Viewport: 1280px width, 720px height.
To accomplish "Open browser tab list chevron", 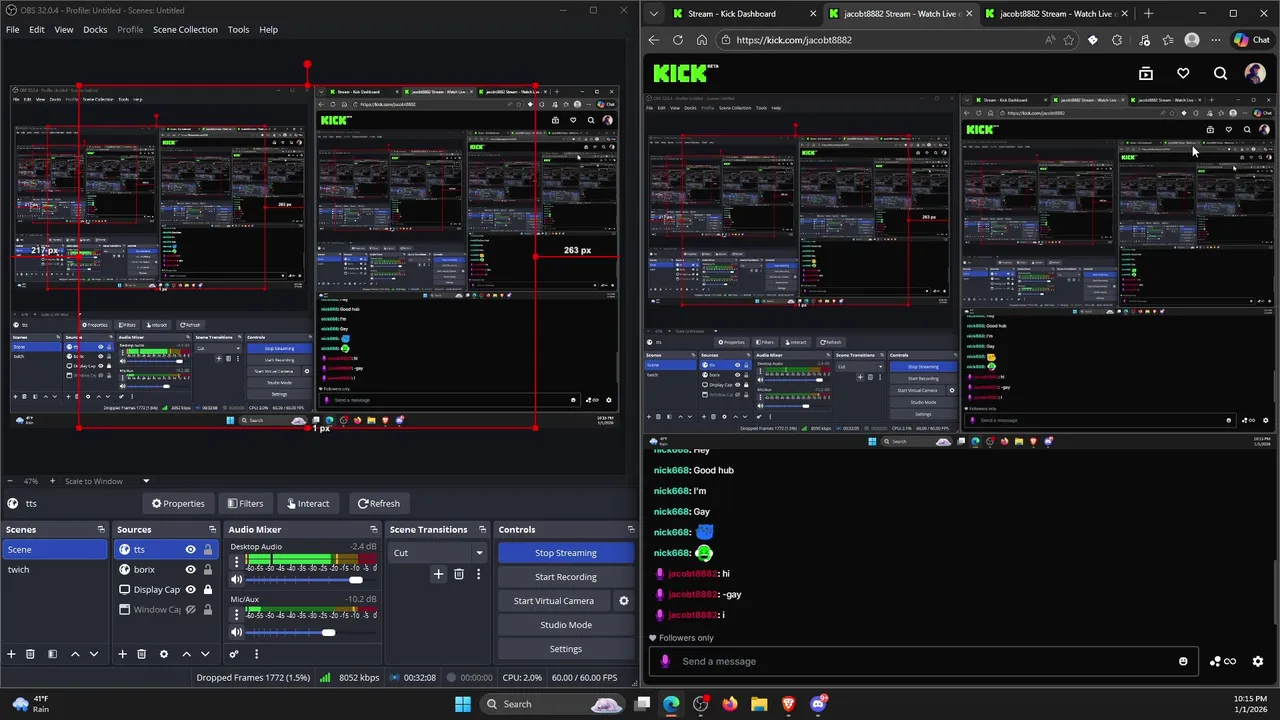I will coord(653,14).
